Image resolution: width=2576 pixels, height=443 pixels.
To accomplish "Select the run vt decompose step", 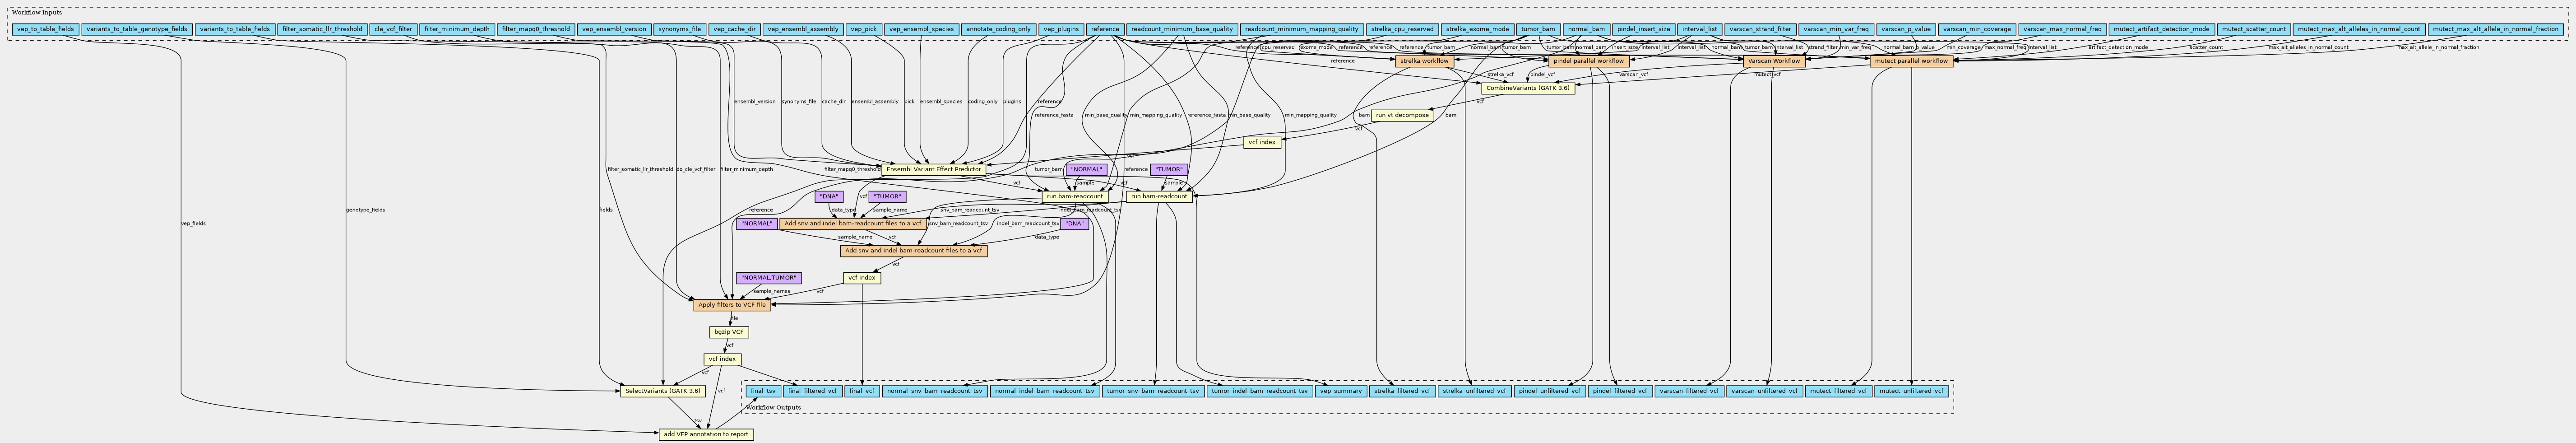I will point(1402,115).
